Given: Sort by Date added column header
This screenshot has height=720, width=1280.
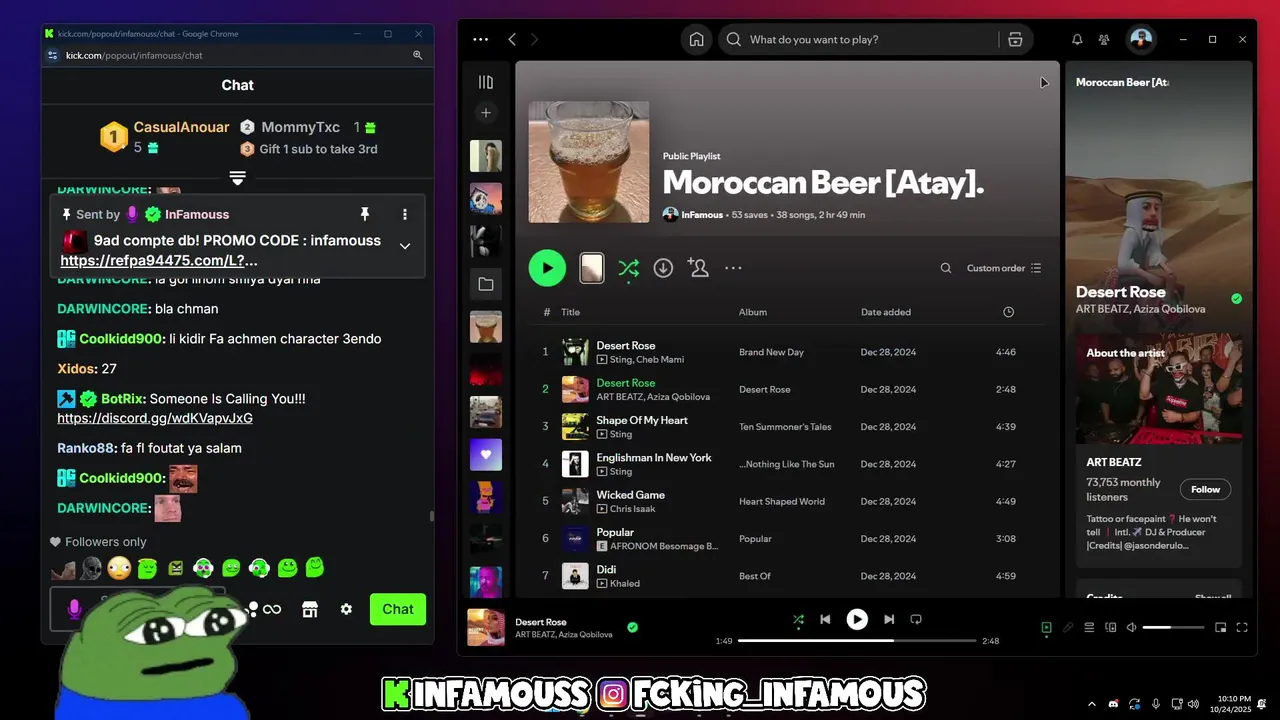Looking at the screenshot, I should (x=886, y=312).
